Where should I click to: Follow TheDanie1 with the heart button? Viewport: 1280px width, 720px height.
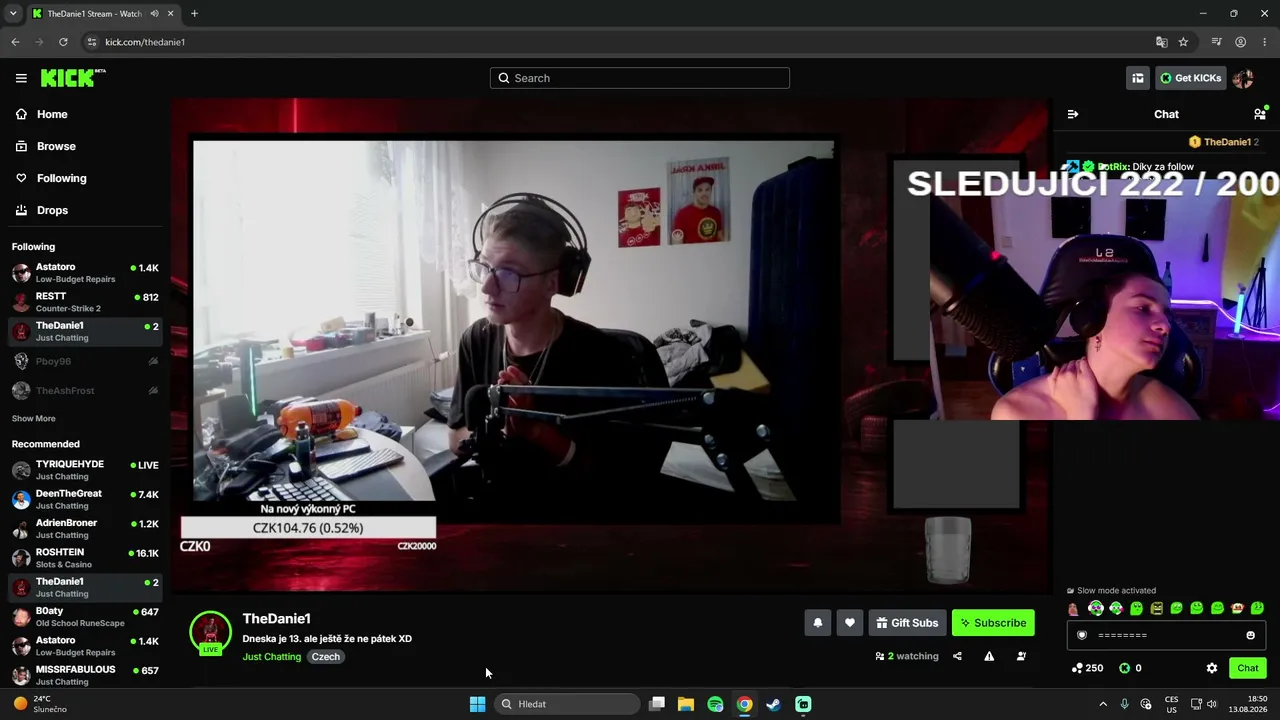tap(849, 623)
